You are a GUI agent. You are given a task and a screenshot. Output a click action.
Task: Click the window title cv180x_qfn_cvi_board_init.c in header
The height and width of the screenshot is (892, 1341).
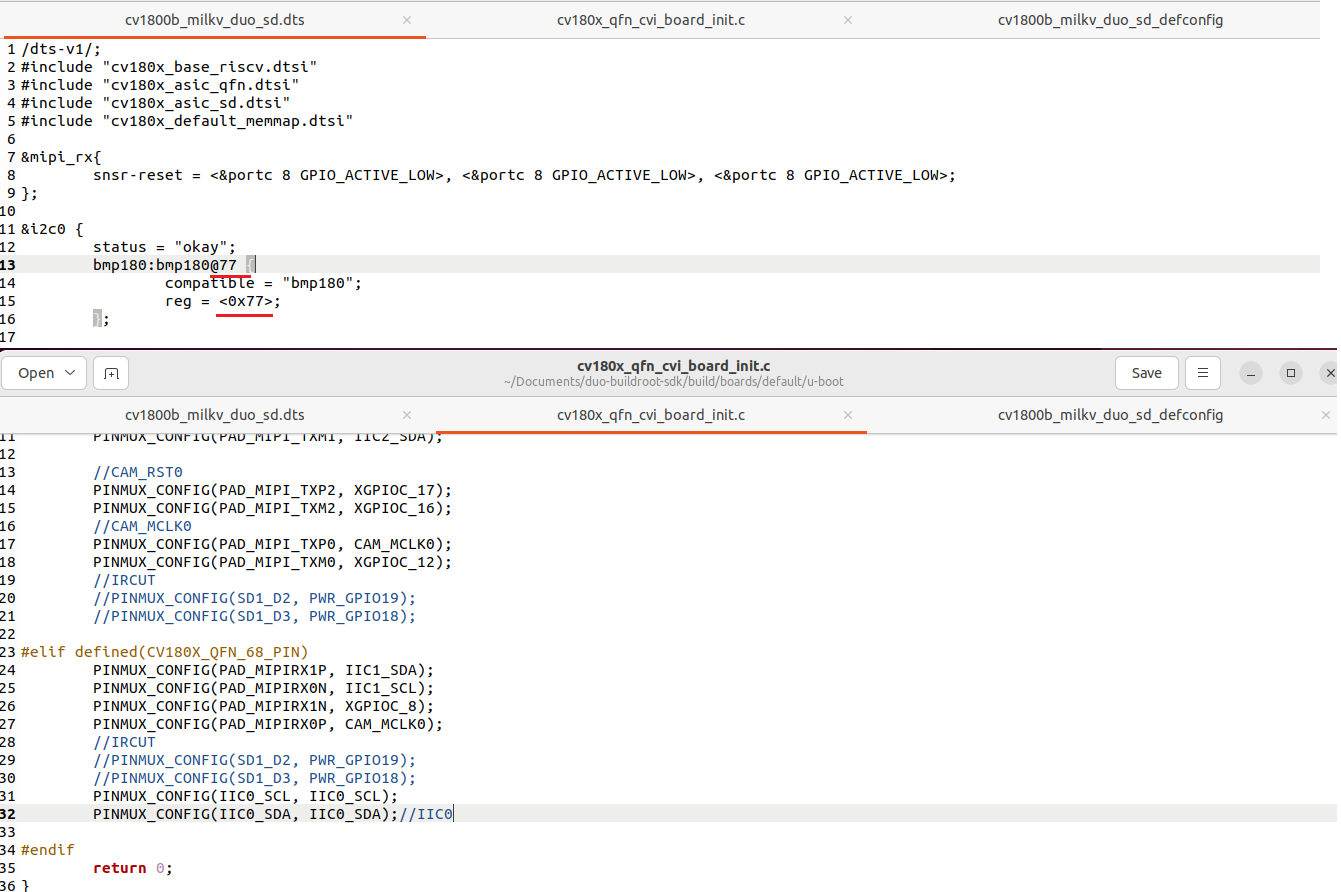(x=674, y=366)
